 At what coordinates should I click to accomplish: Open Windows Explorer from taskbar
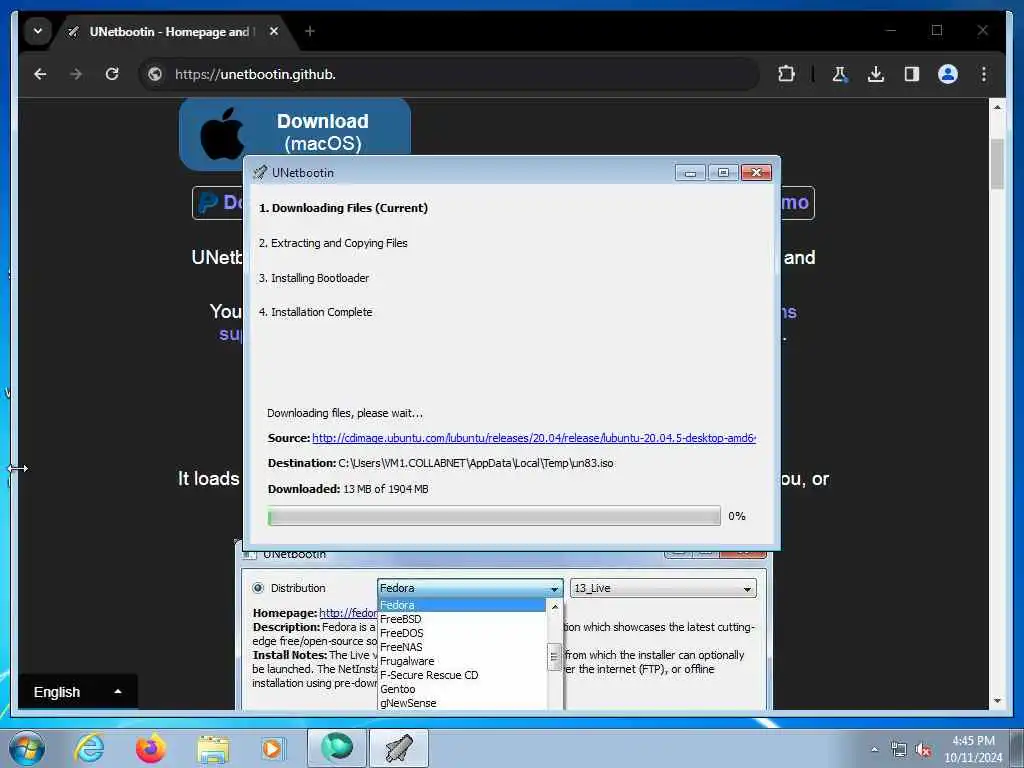coord(213,748)
